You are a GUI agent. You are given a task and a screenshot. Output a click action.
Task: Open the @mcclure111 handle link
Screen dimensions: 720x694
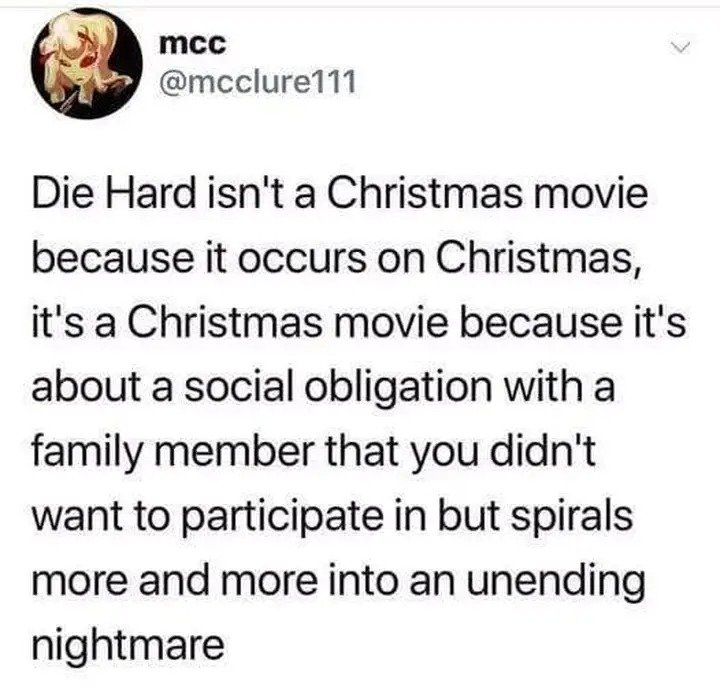pyautogui.click(x=257, y=83)
